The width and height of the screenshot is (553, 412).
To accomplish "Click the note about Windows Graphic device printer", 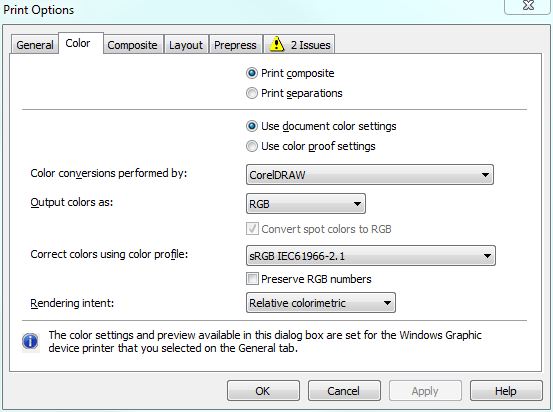I will pyautogui.click(x=265, y=341).
